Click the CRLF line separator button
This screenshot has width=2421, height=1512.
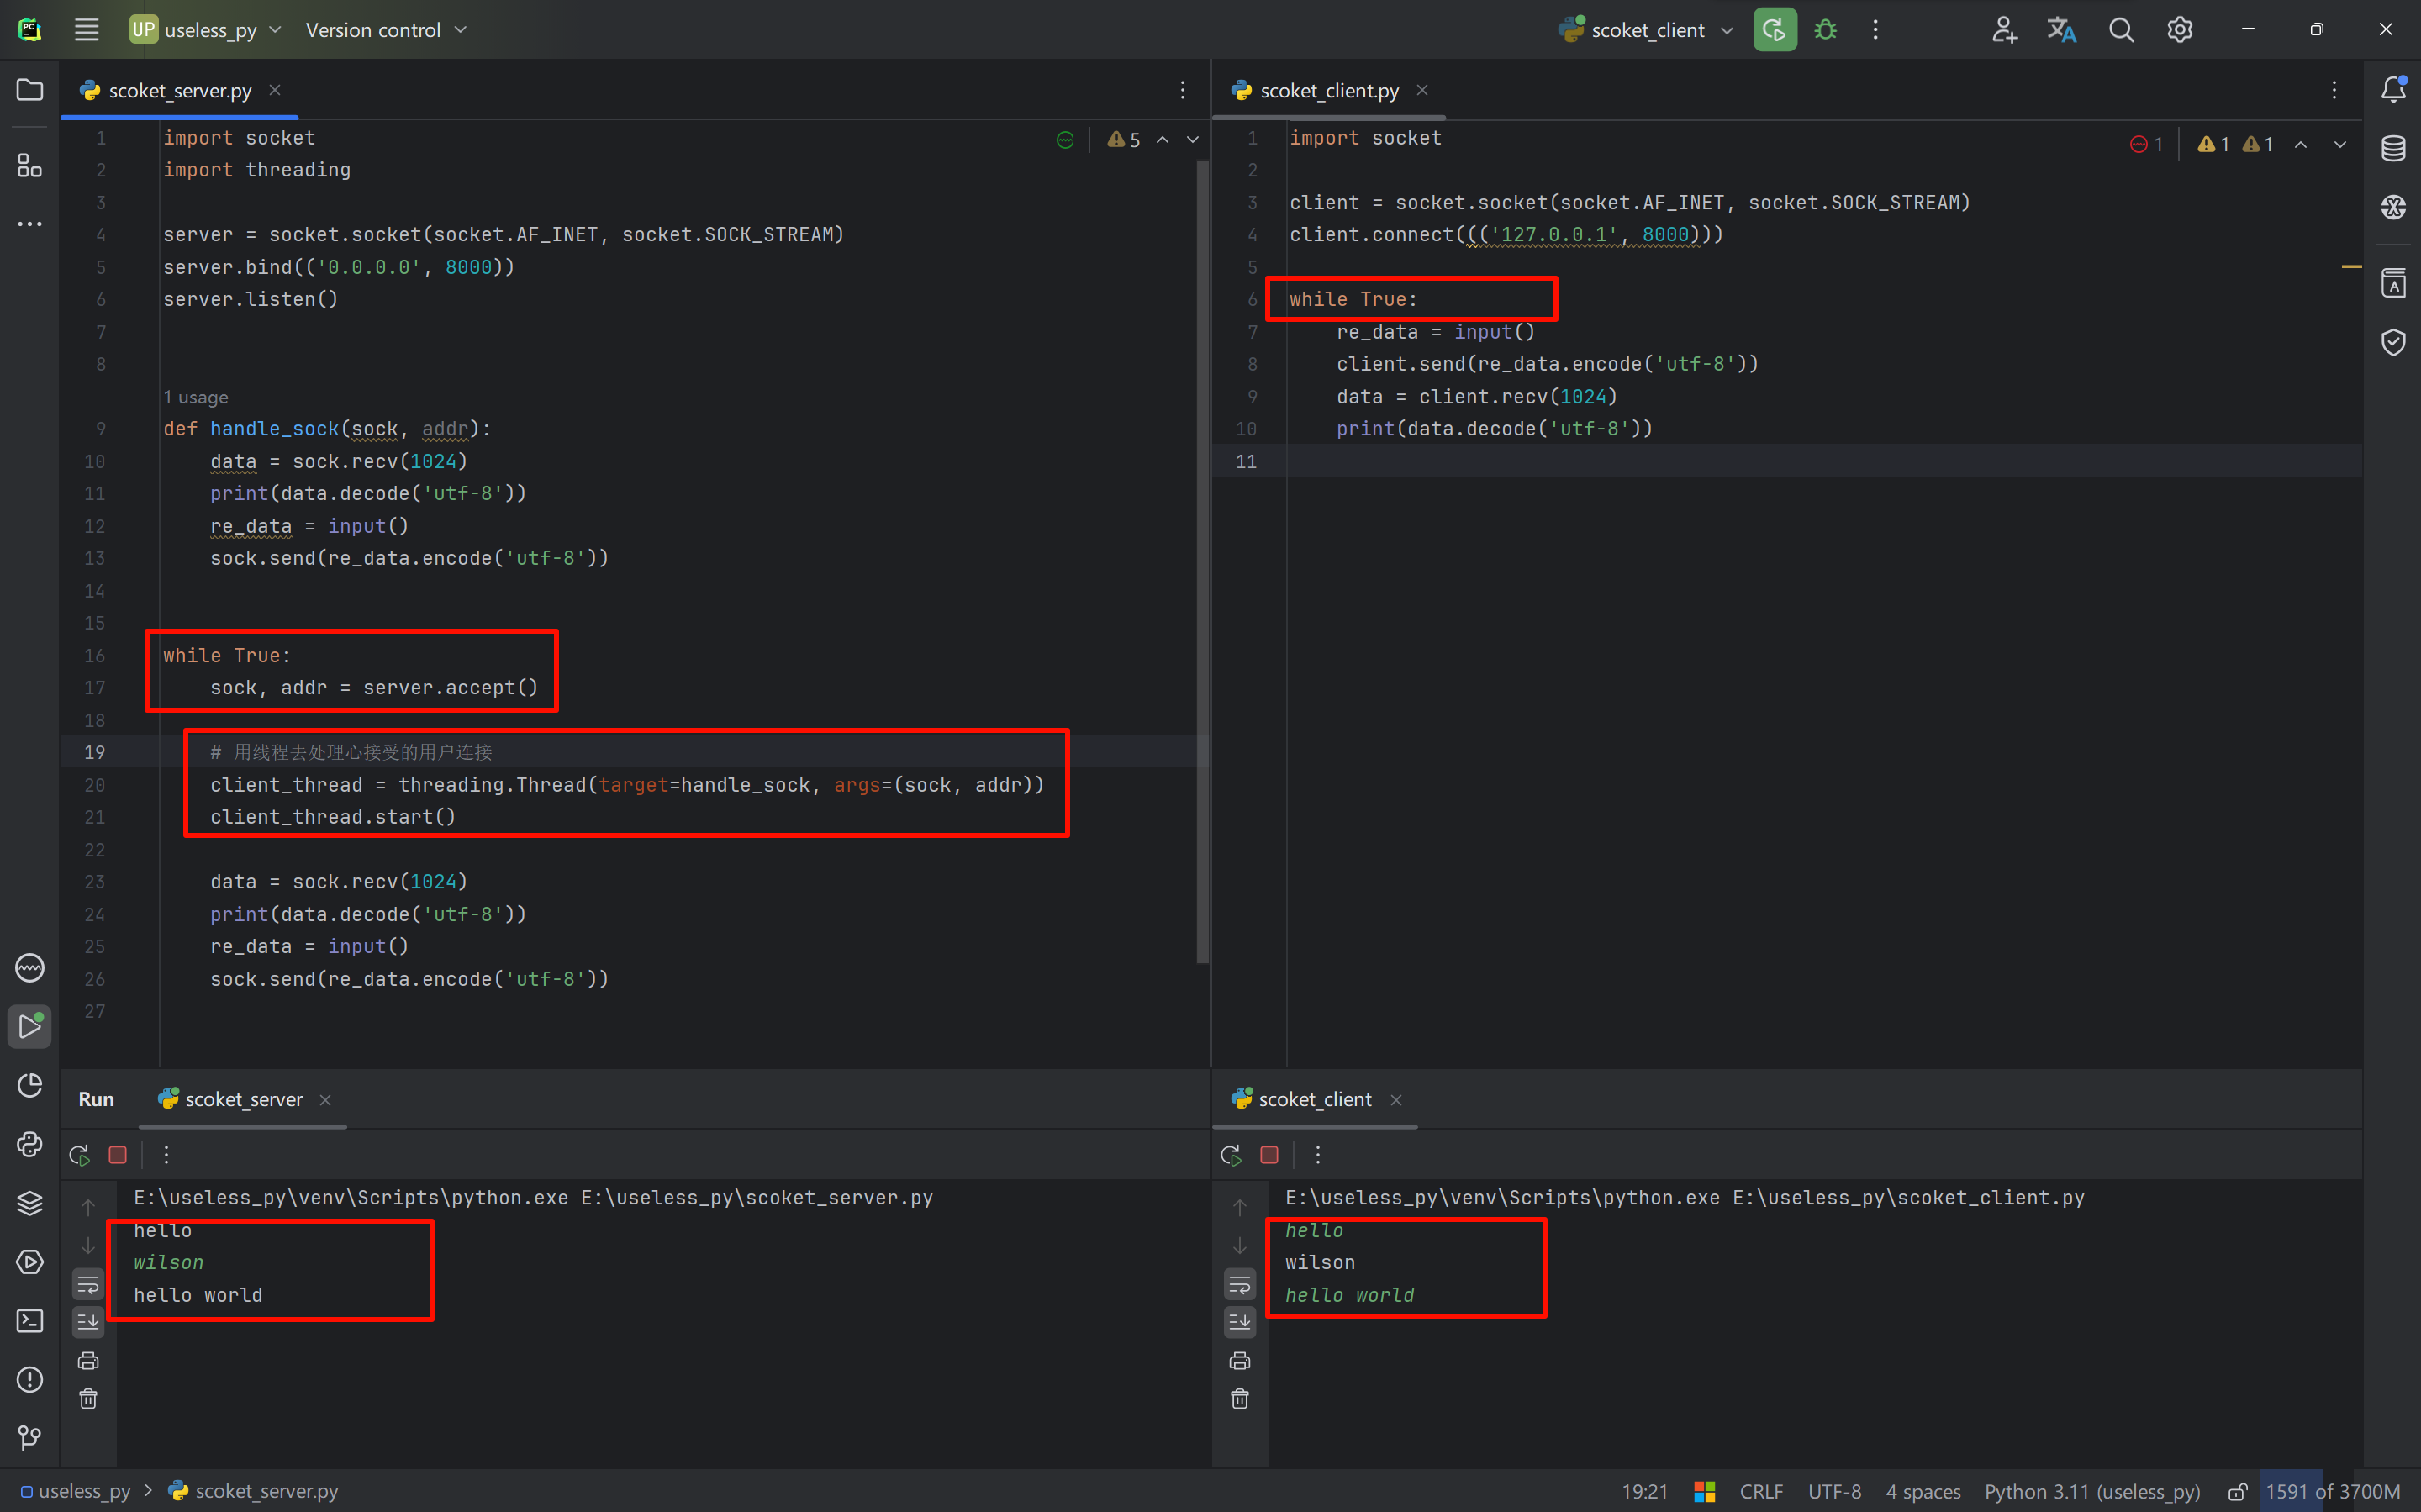(x=1760, y=1491)
